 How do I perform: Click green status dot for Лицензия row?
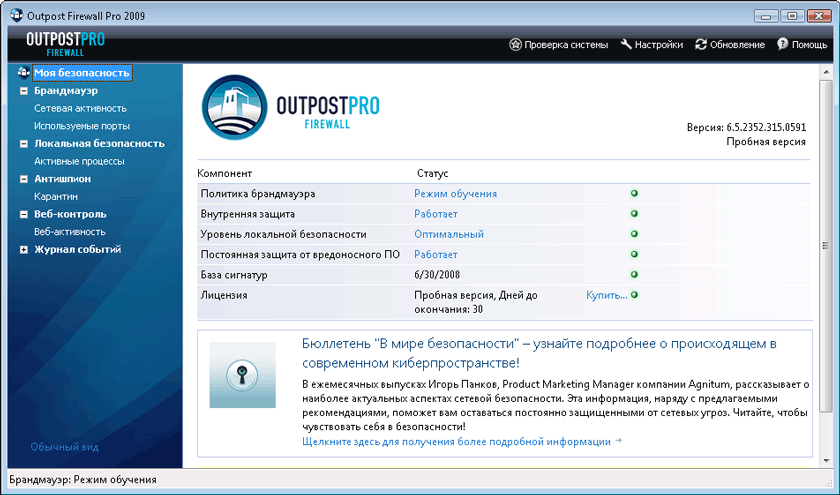tap(634, 295)
